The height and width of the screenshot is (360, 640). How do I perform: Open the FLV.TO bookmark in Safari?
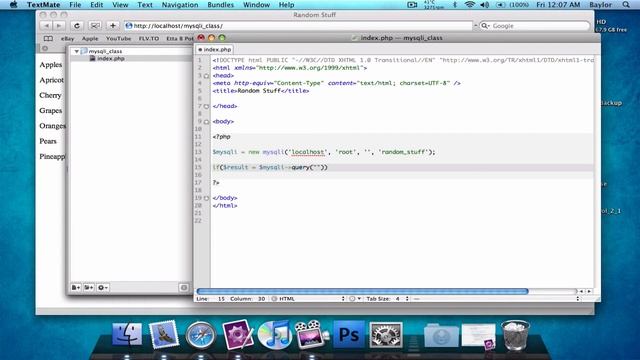click(x=149, y=38)
